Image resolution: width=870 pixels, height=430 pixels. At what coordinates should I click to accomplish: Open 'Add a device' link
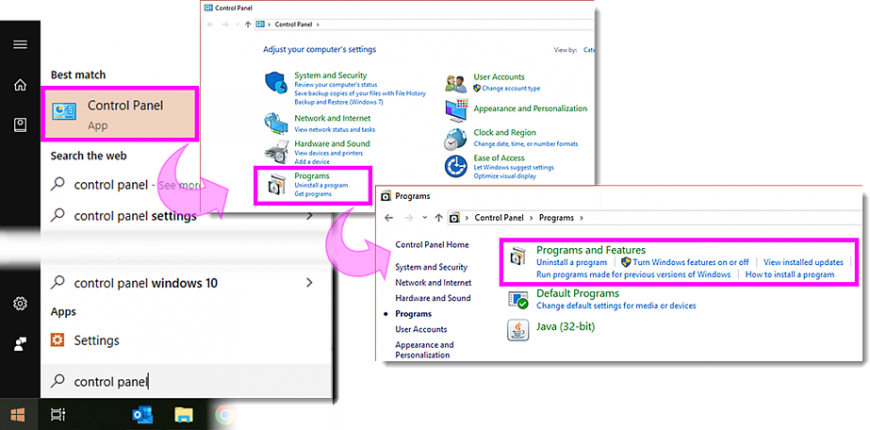[x=312, y=161]
